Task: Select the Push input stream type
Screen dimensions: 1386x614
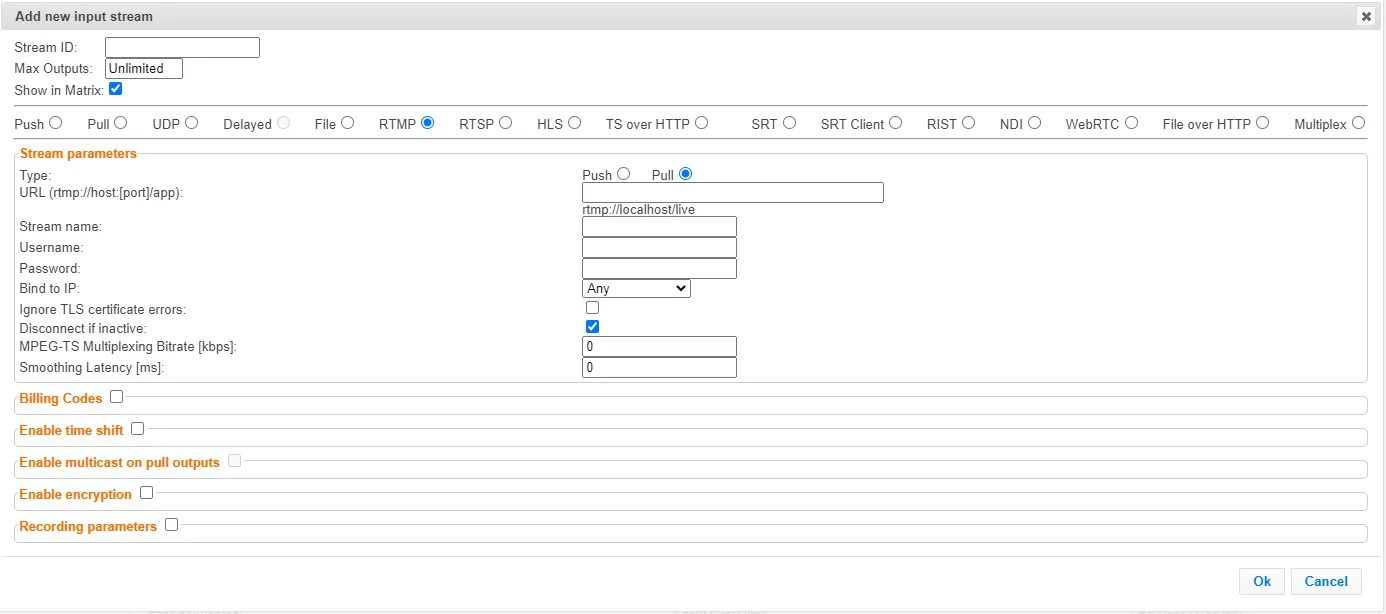Action: [x=56, y=123]
